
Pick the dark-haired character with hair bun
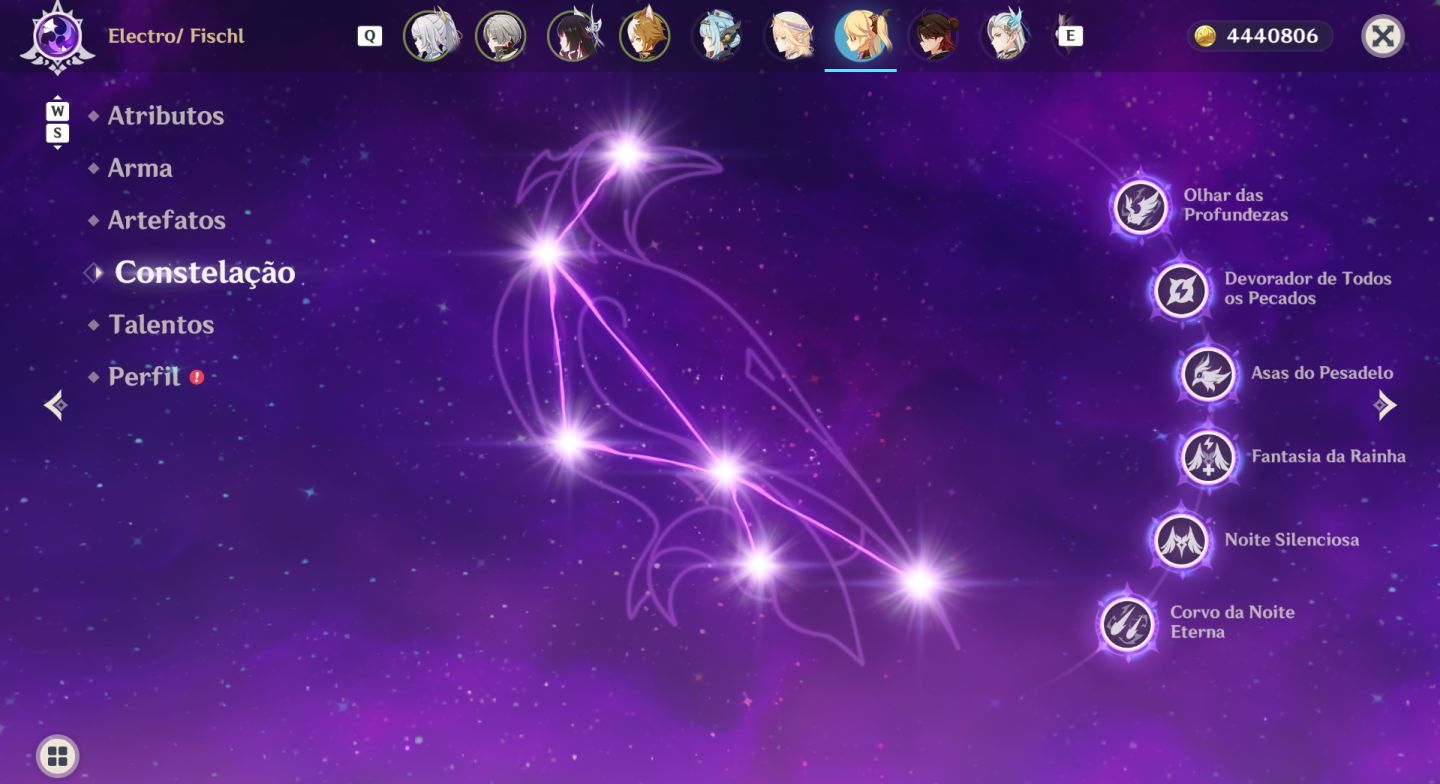933,37
